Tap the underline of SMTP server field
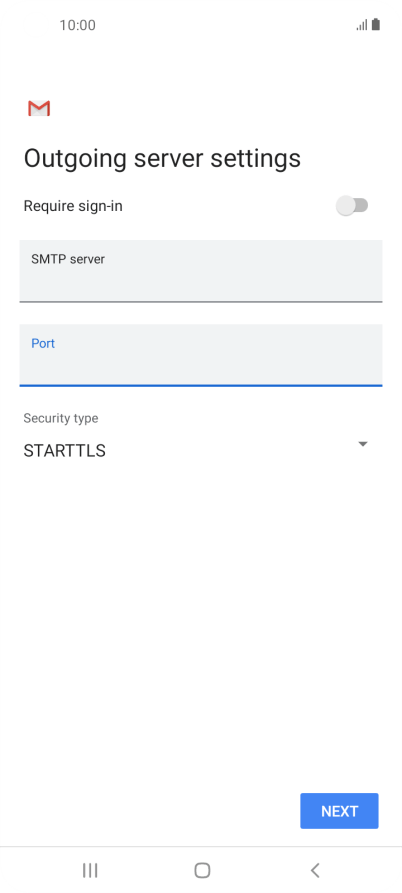 tap(201, 301)
